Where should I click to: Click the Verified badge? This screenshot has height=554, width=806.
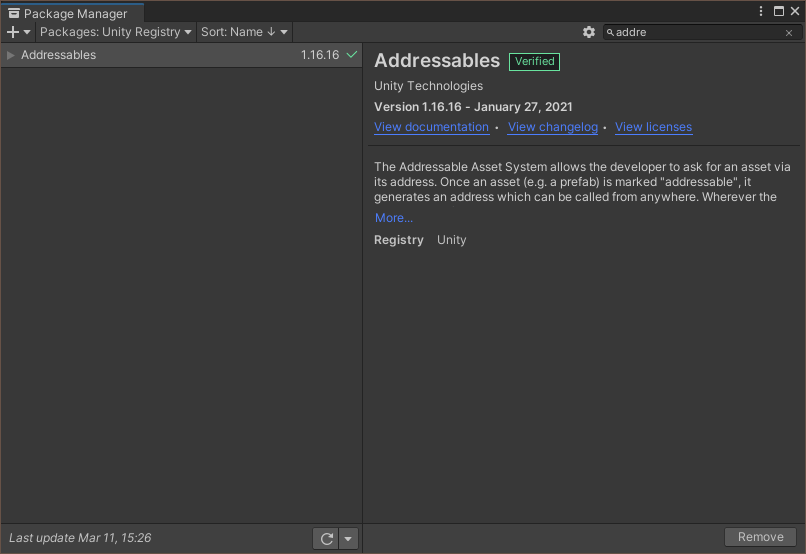pos(534,62)
